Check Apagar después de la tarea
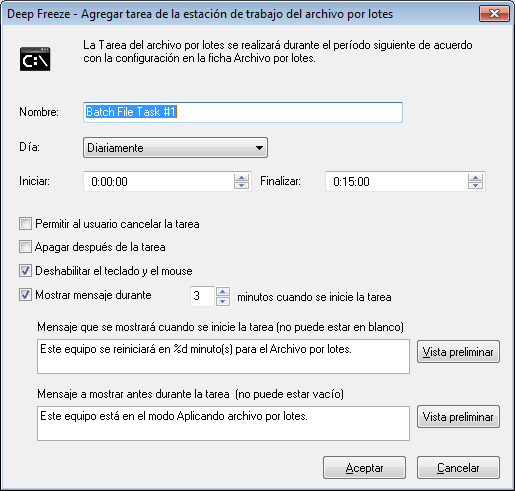The height and width of the screenshot is (491, 515). click(25, 247)
